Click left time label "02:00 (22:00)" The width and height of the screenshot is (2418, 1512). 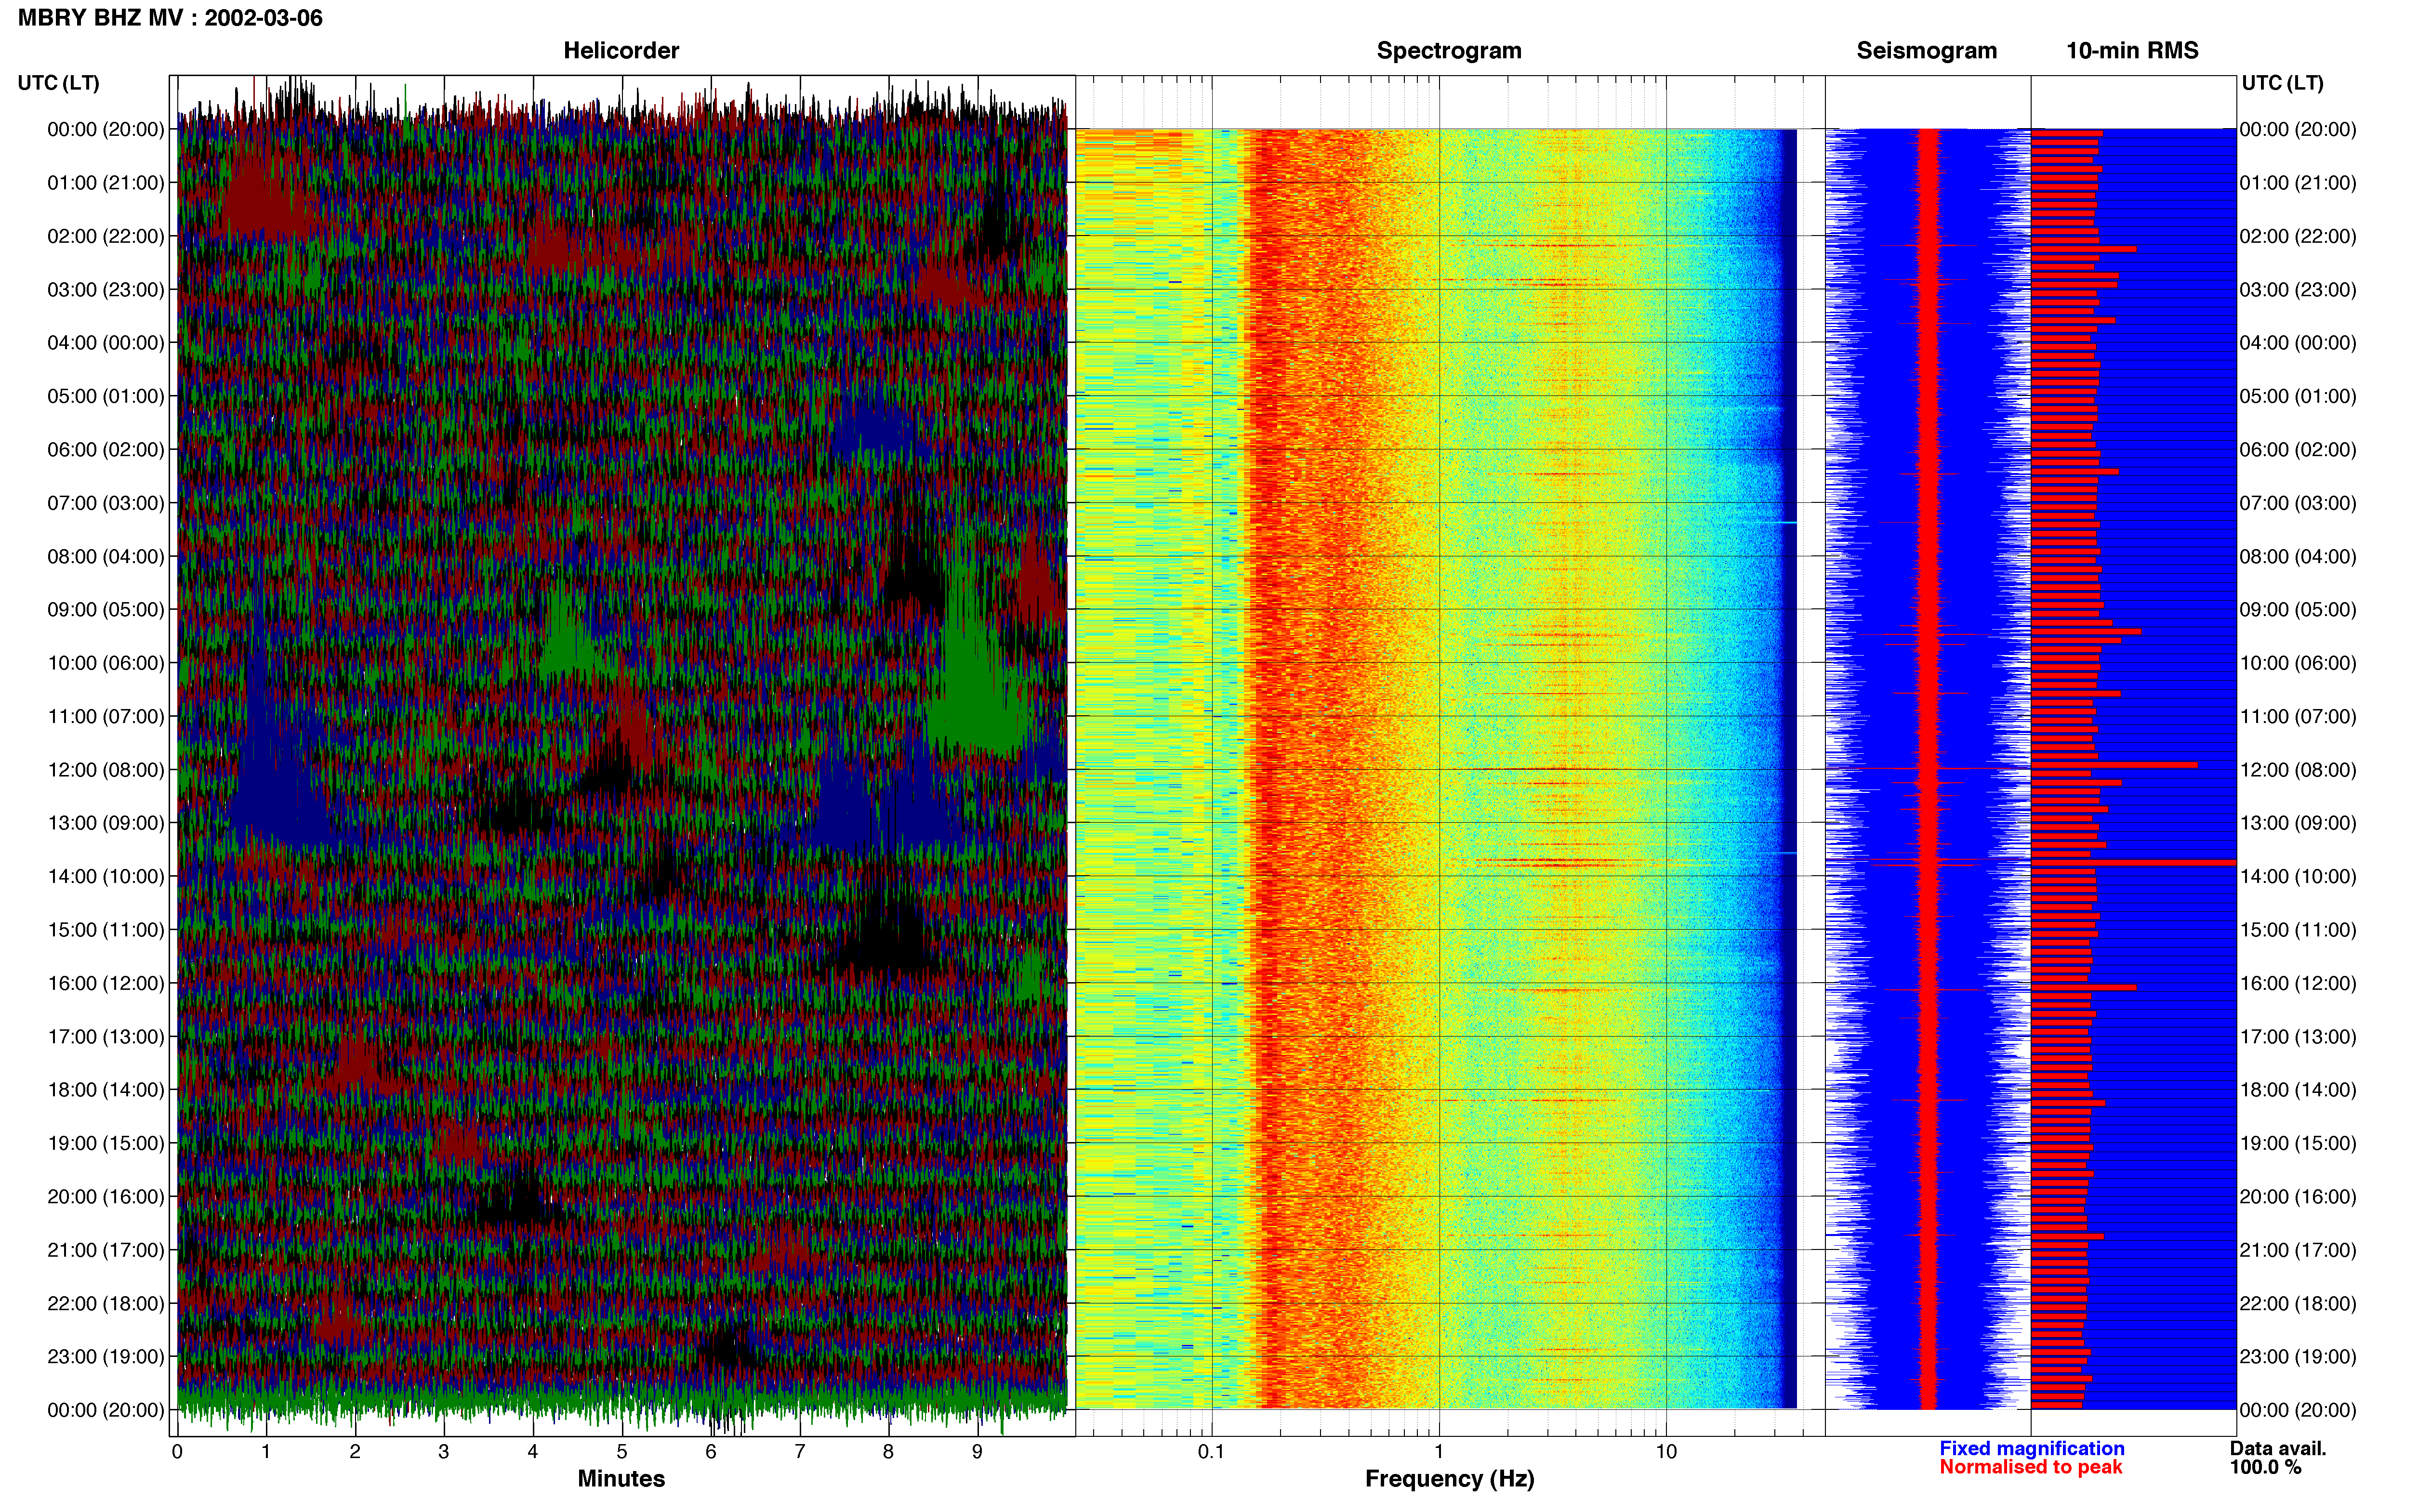tap(106, 236)
